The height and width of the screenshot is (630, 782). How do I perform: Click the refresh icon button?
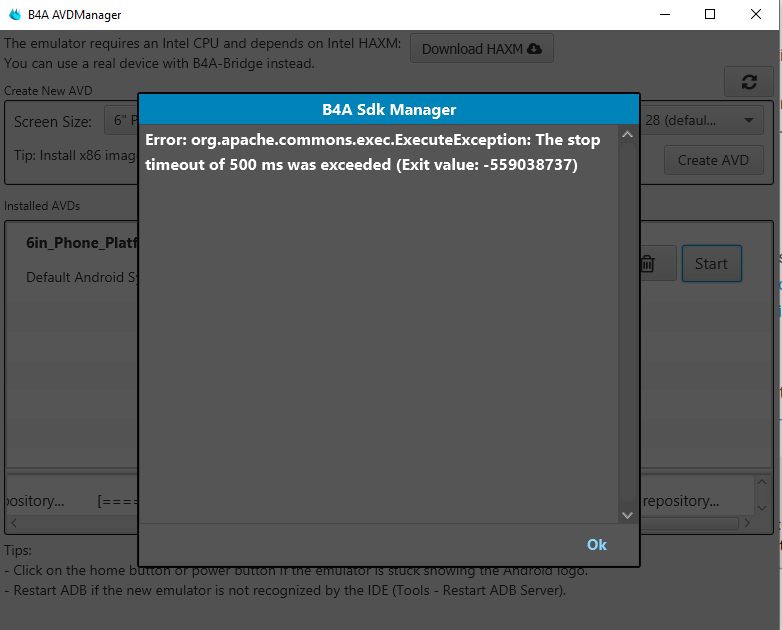(x=749, y=82)
